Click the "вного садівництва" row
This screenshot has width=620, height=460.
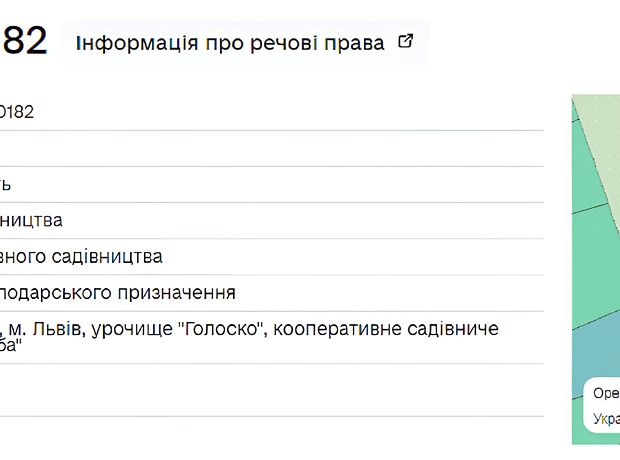(x=82, y=256)
